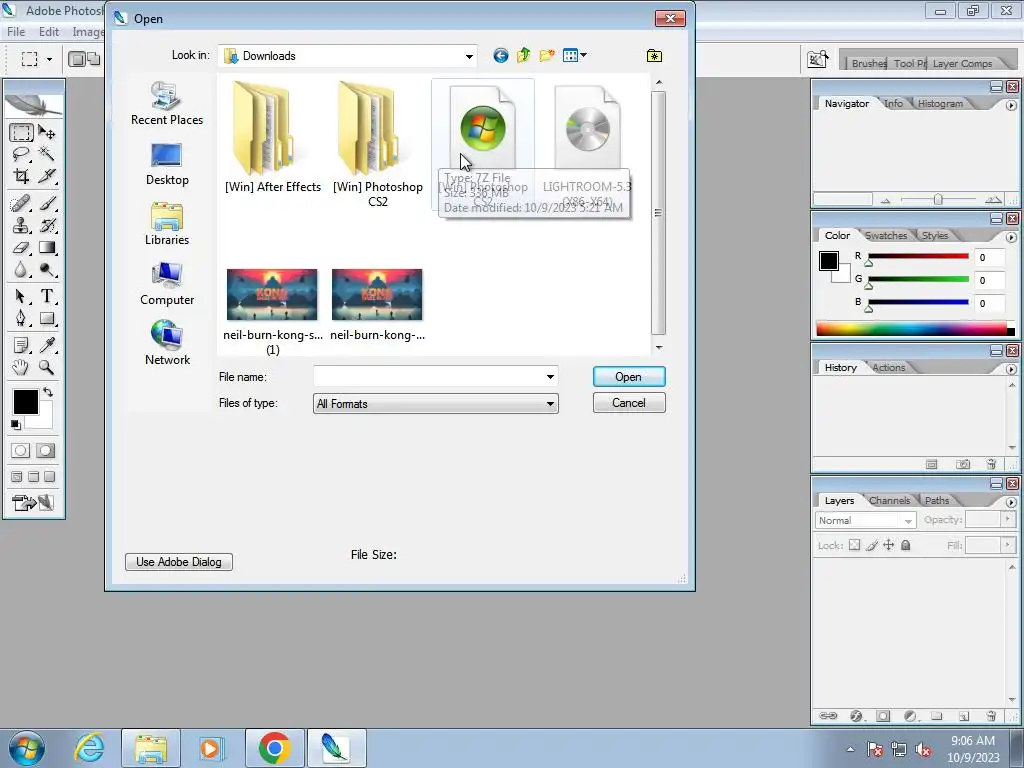Switch to the Swatches tab

pos(886,235)
